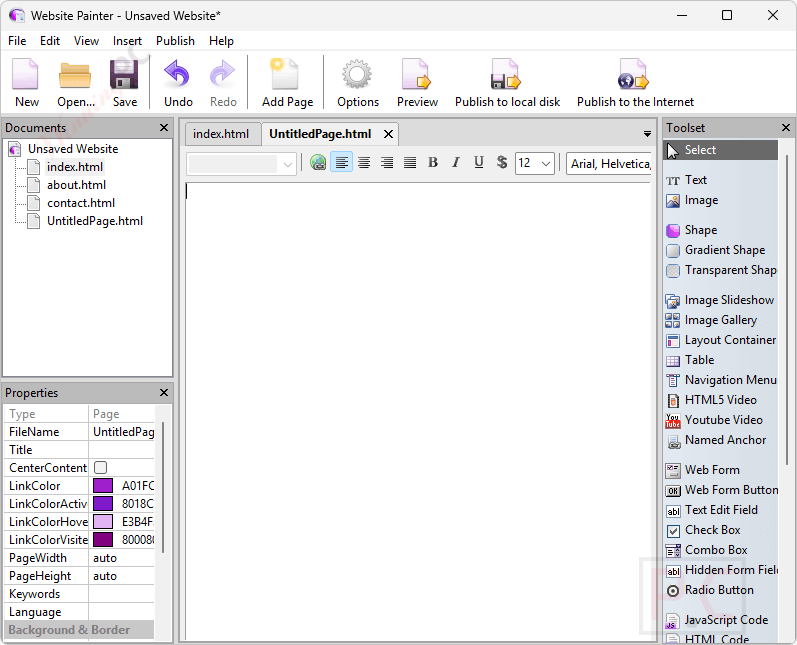Select the Unsaved Website root node
The image size is (797, 645).
point(73,149)
